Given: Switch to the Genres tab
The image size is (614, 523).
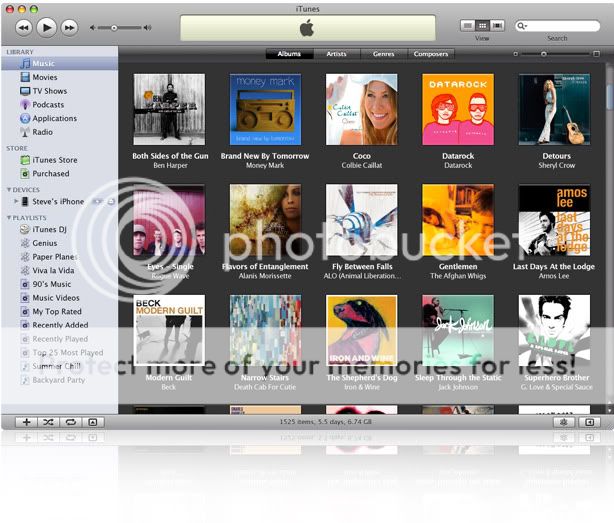Looking at the screenshot, I should click(383, 54).
